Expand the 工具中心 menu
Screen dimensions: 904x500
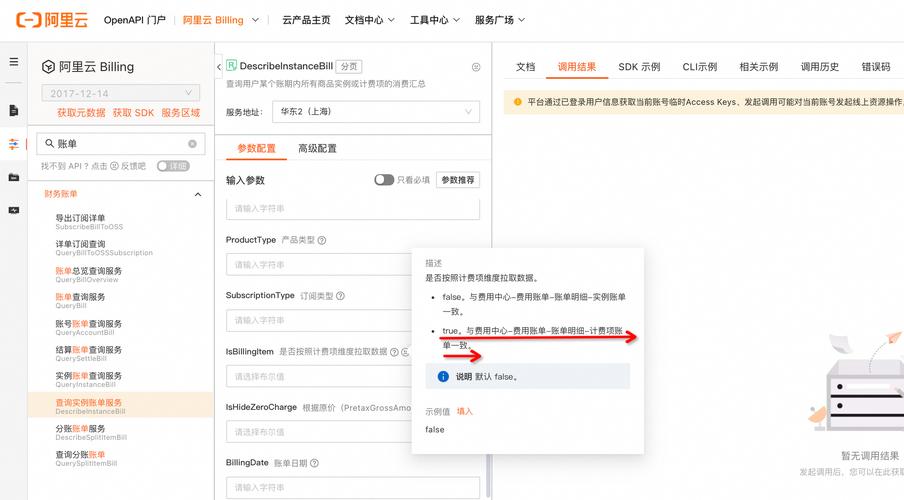point(435,20)
